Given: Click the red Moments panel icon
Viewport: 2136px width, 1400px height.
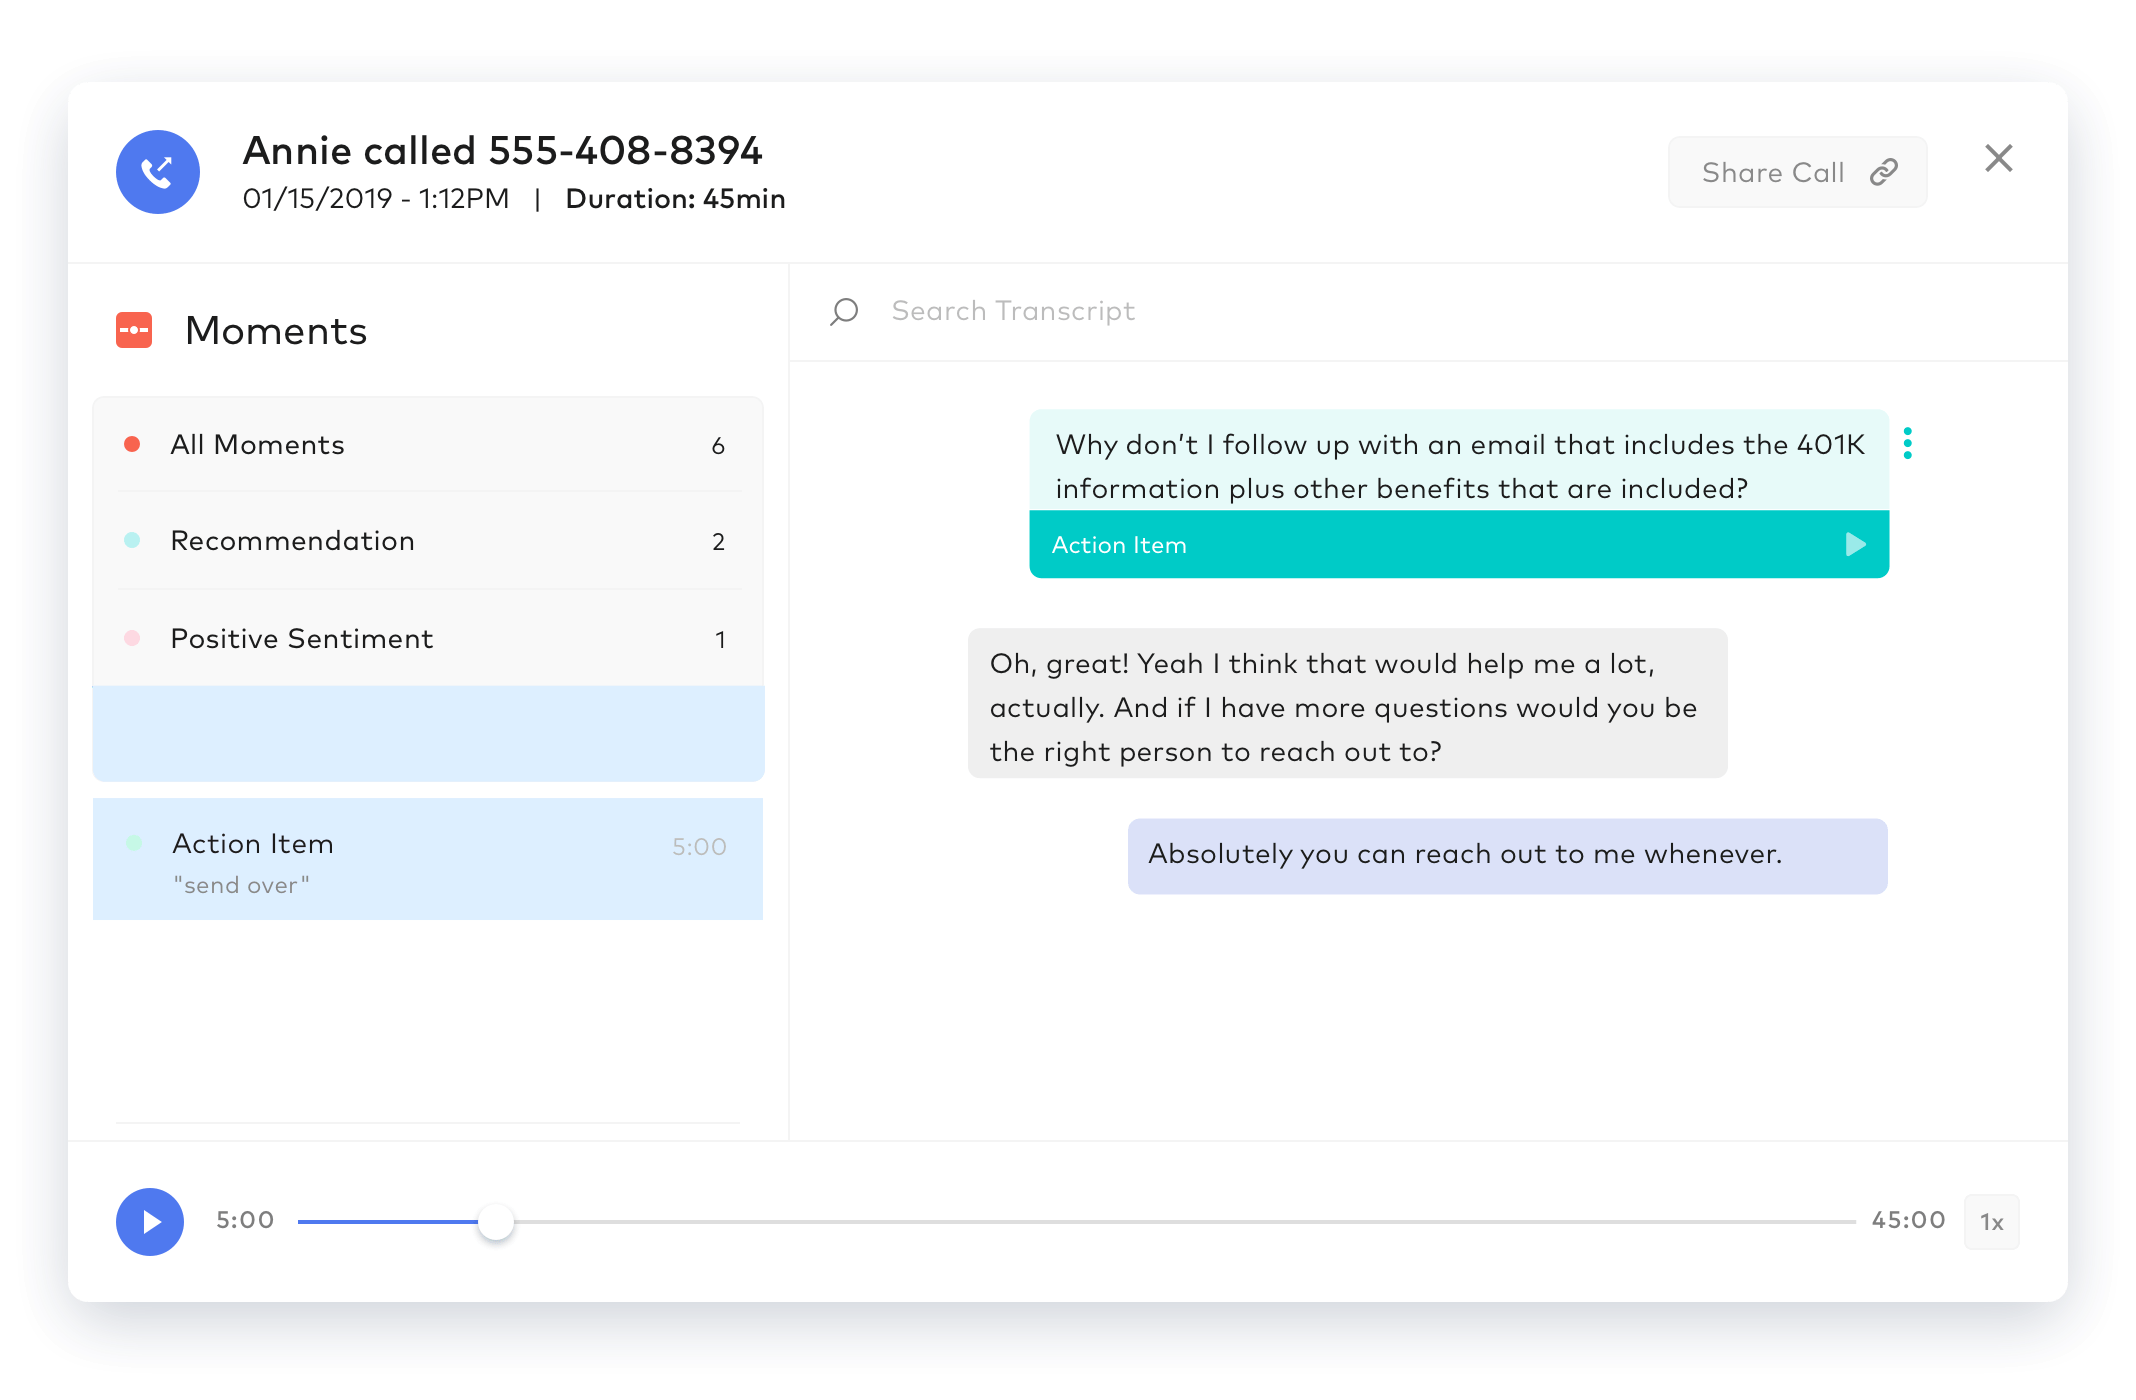Looking at the screenshot, I should tap(134, 330).
